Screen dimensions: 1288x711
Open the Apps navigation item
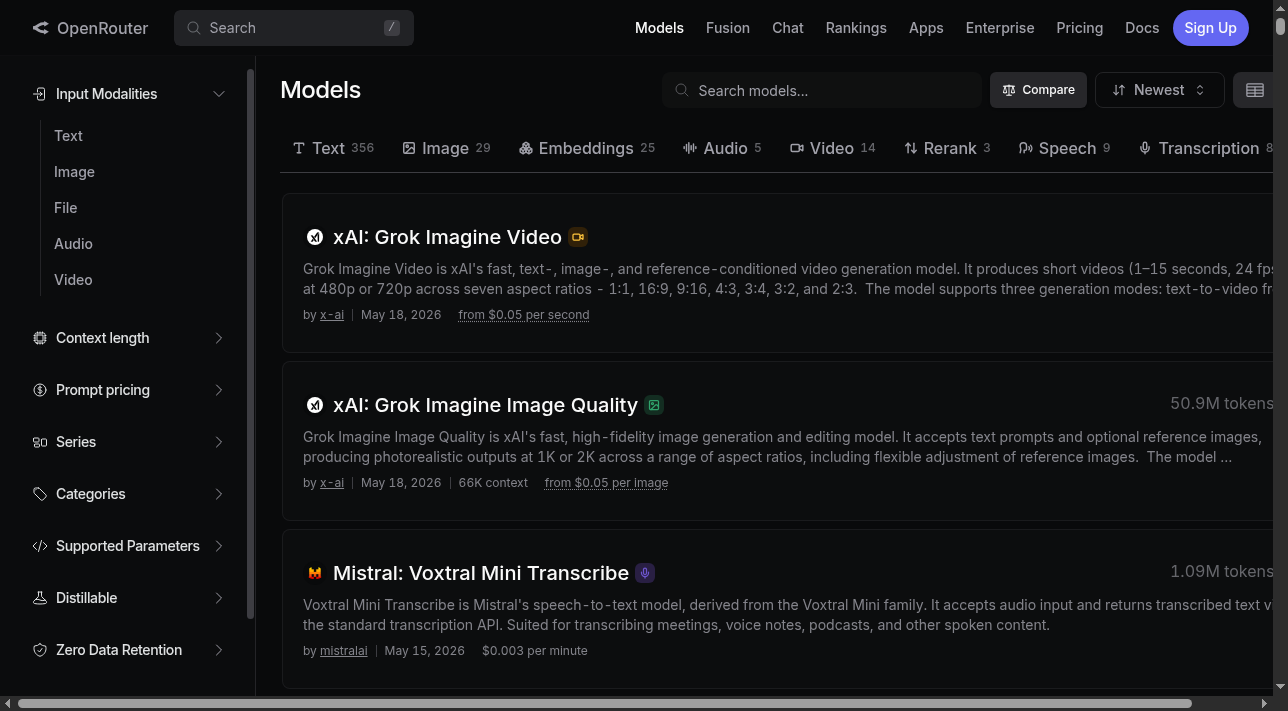[926, 28]
